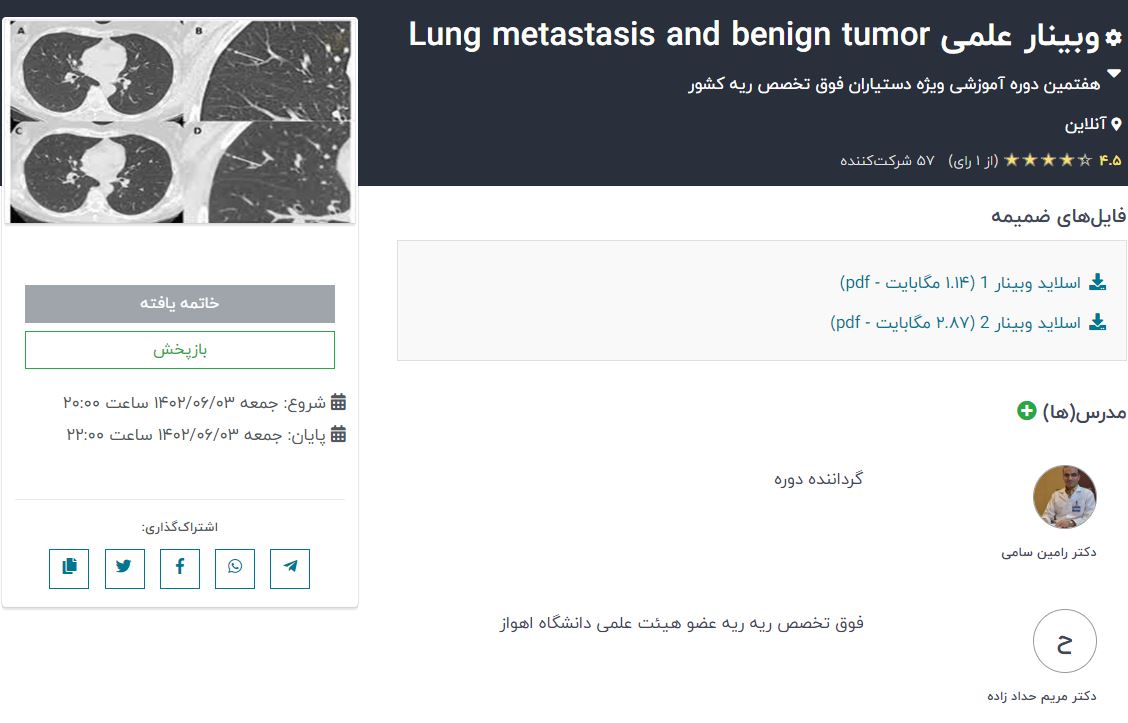
Task: Click the gray finished status button
Action: click(180, 303)
